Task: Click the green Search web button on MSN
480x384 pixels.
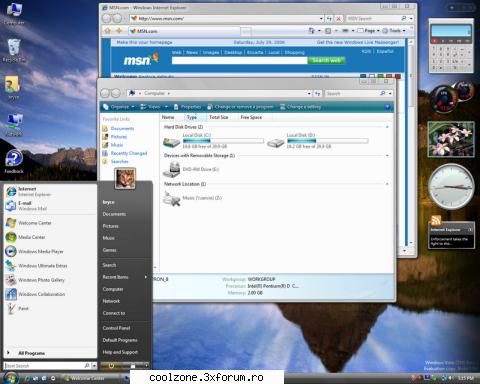Action: (327, 60)
